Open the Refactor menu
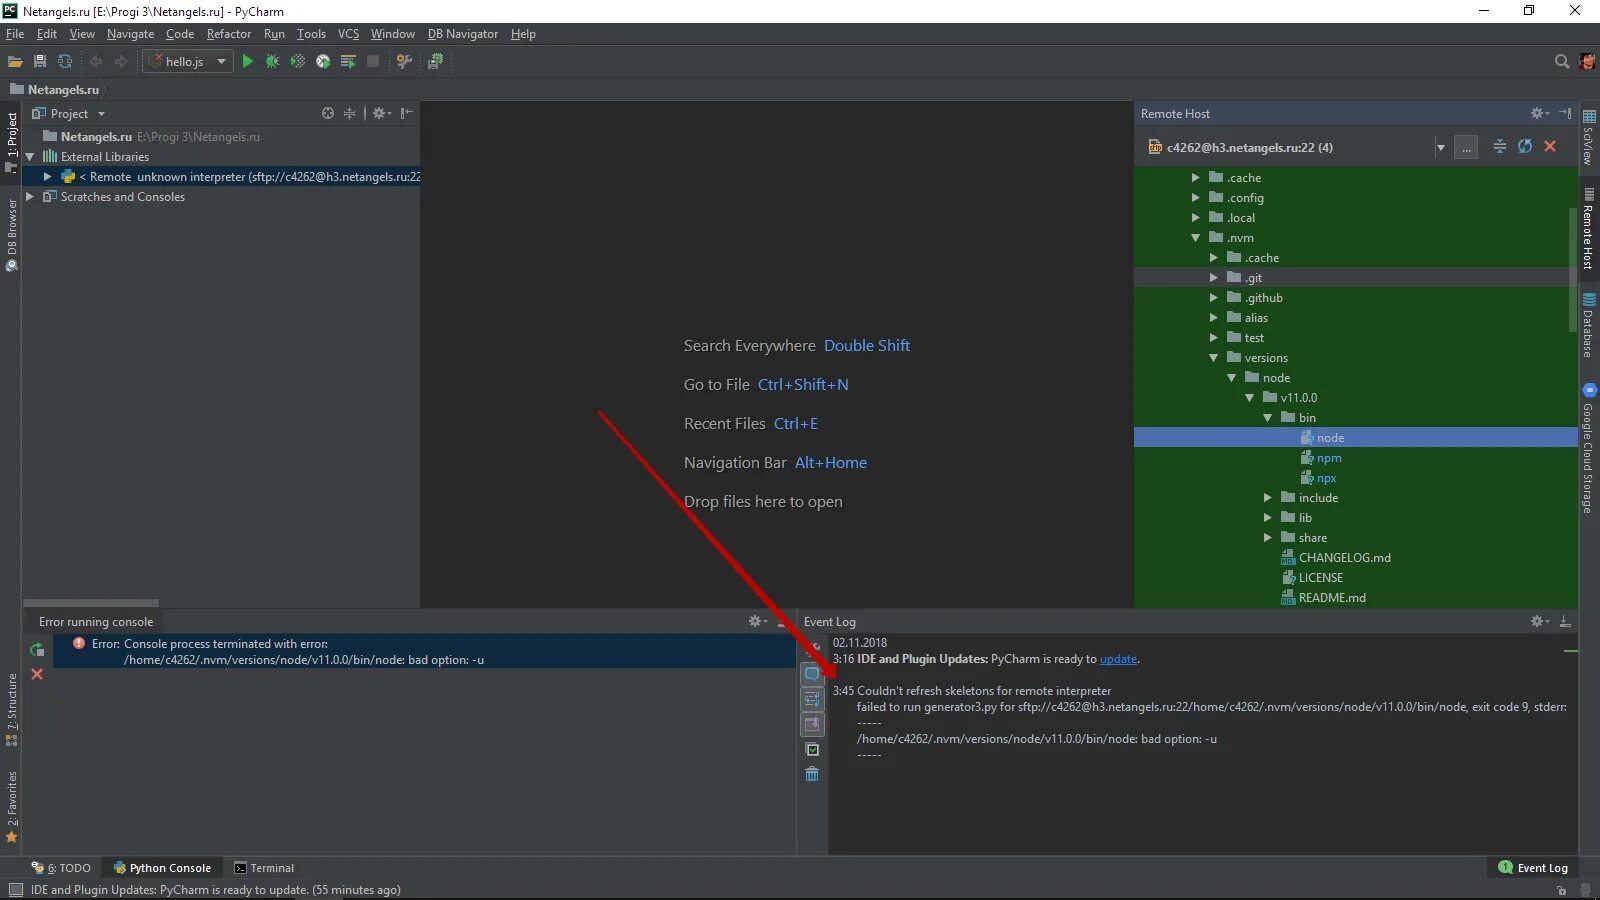Screen dimensions: 1600x900 pyautogui.click(x=229, y=34)
